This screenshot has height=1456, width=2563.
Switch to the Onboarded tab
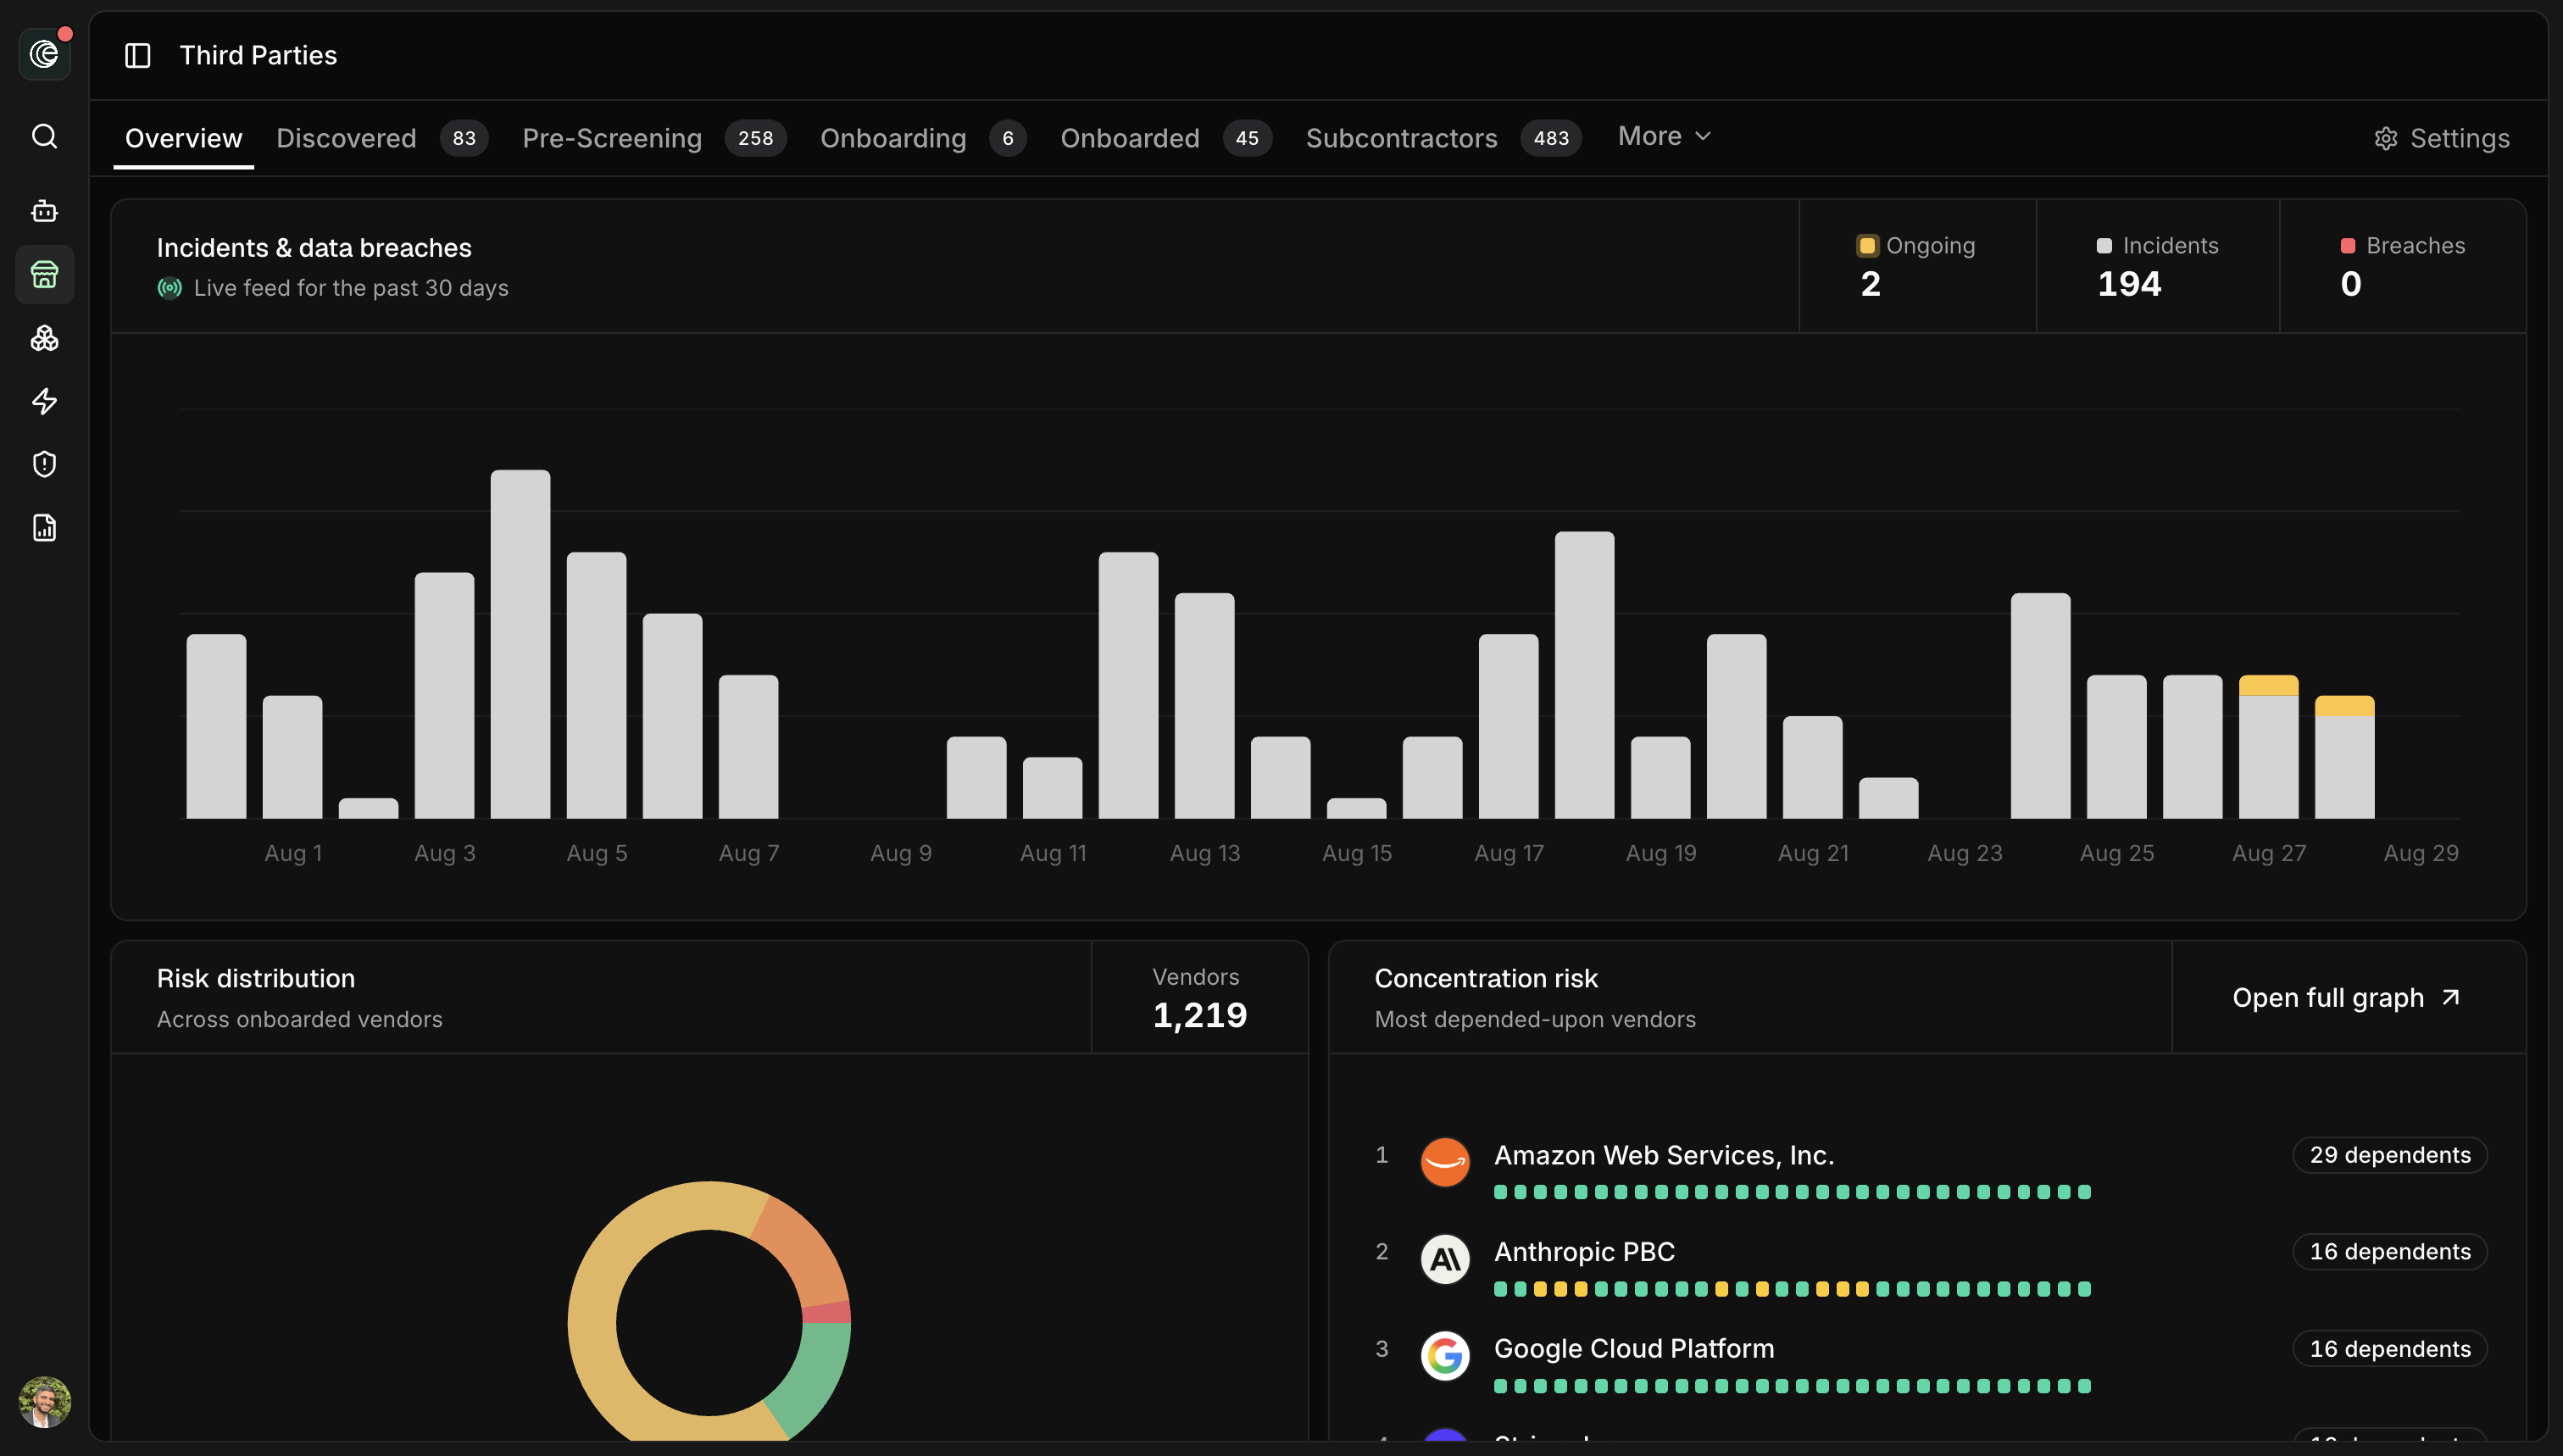[x=1166, y=138]
